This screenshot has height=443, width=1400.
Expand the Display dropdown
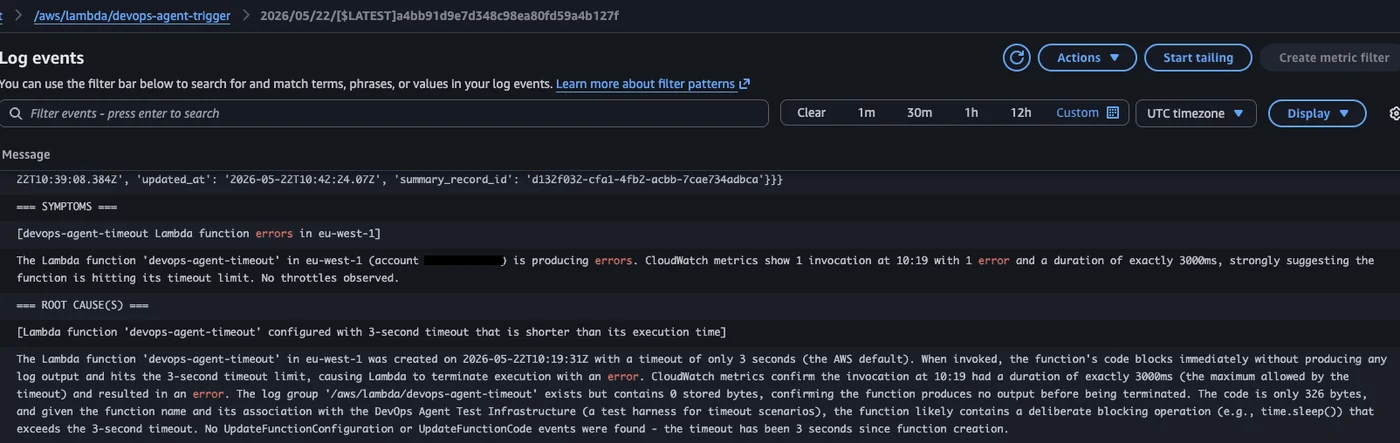(1317, 113)
